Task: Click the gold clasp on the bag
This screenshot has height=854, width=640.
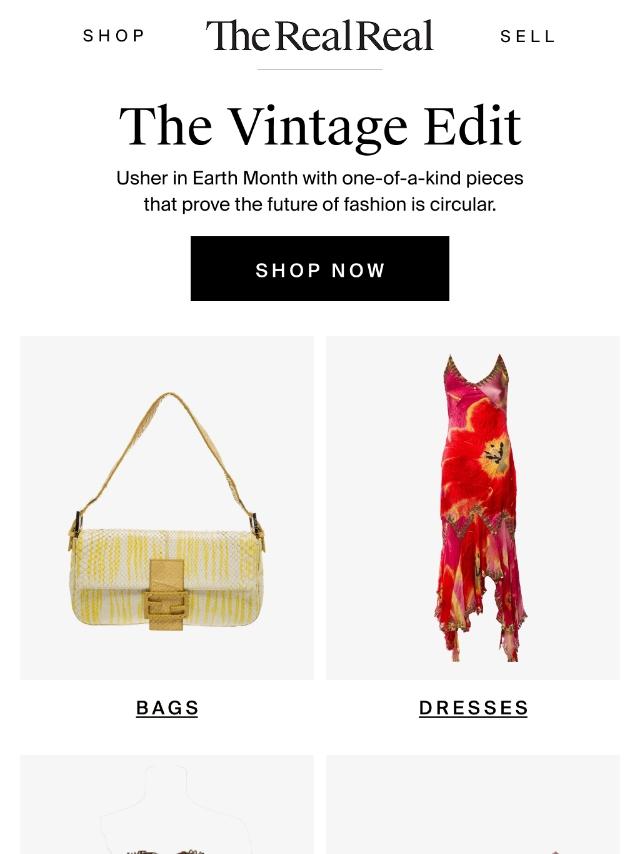Action: (x=166, y=595)
